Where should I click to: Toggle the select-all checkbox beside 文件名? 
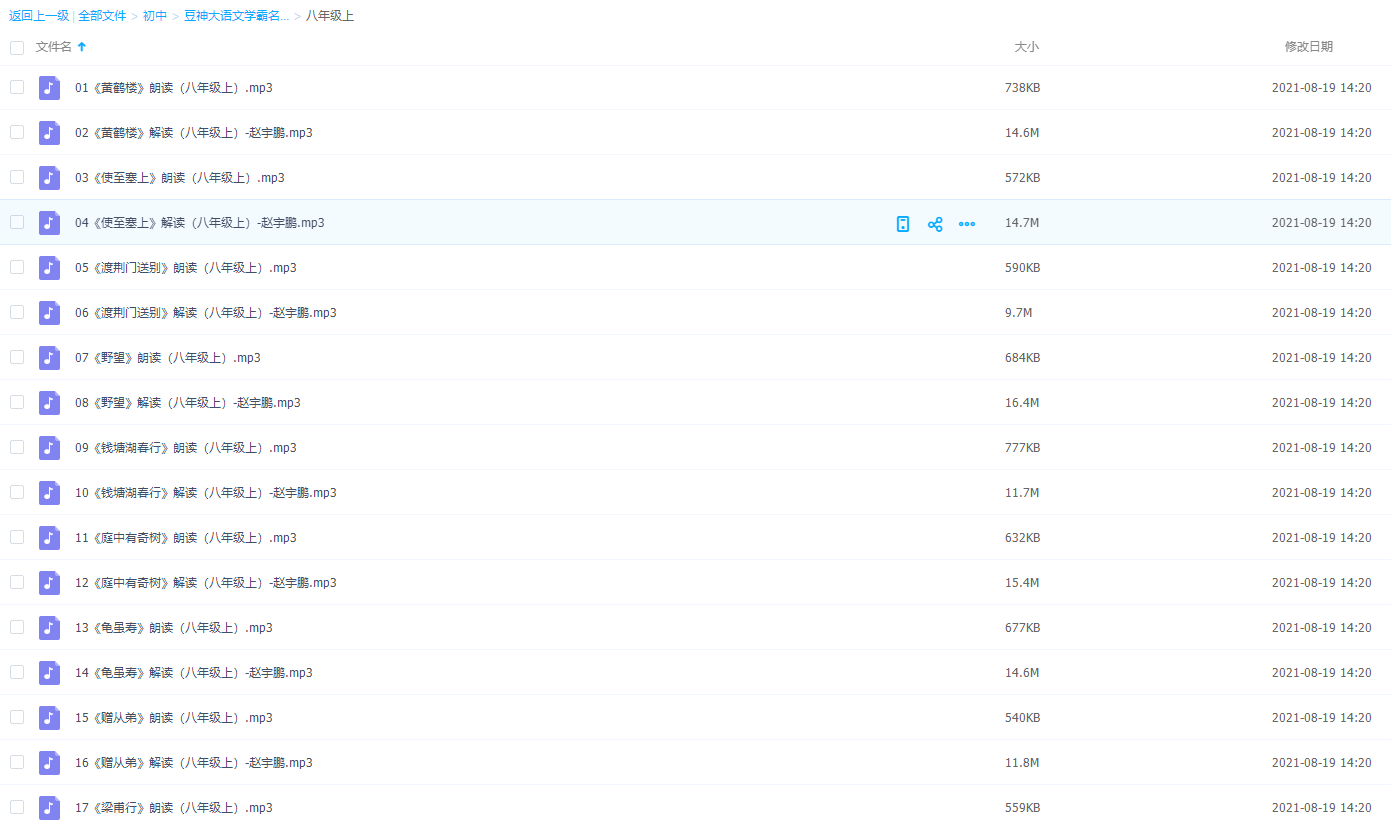pyautogui.click(x=17, y=47)
